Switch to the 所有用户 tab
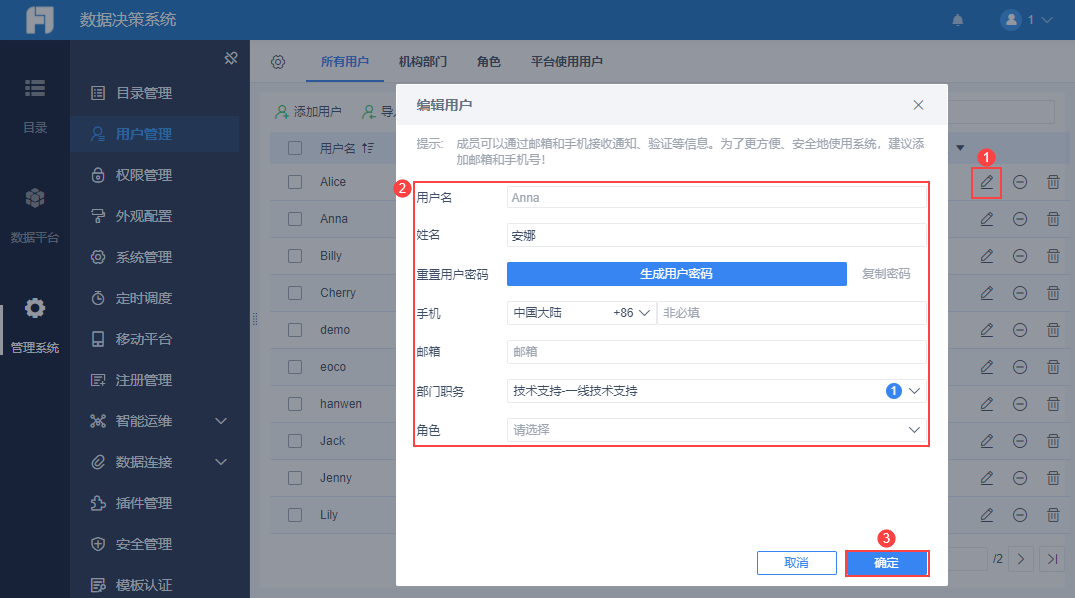Image resolution: width=1075 pixels, height=598 pixels. pos(345,62)
